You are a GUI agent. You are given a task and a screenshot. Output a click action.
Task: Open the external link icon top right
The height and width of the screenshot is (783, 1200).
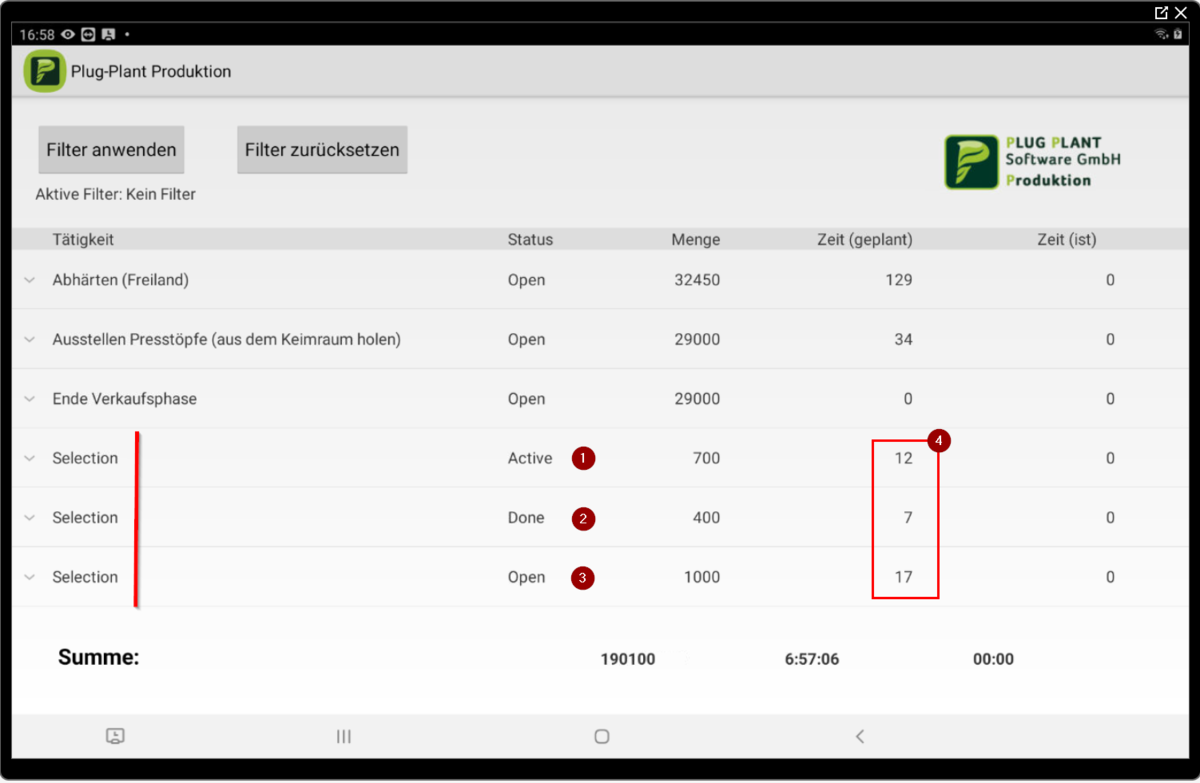(x=1160, y=12)
